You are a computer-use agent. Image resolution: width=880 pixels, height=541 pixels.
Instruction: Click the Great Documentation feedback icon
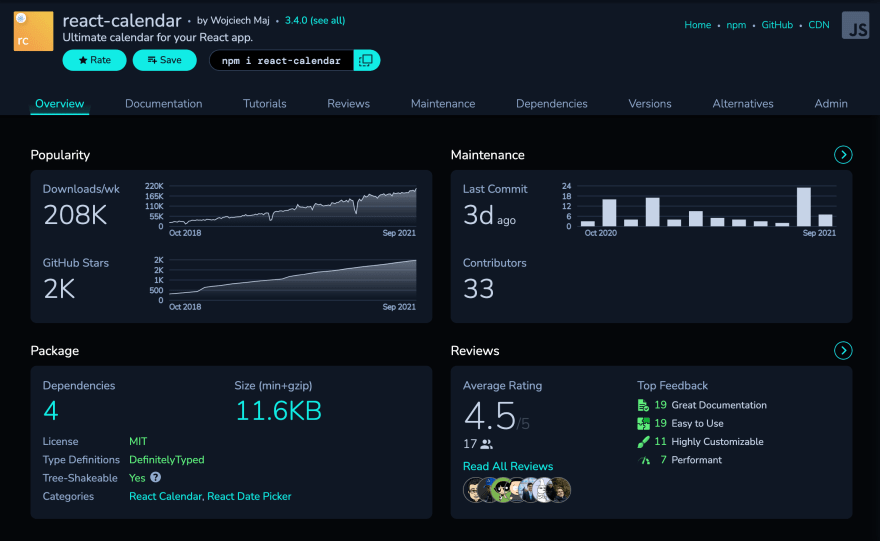[x=643, y=405]
